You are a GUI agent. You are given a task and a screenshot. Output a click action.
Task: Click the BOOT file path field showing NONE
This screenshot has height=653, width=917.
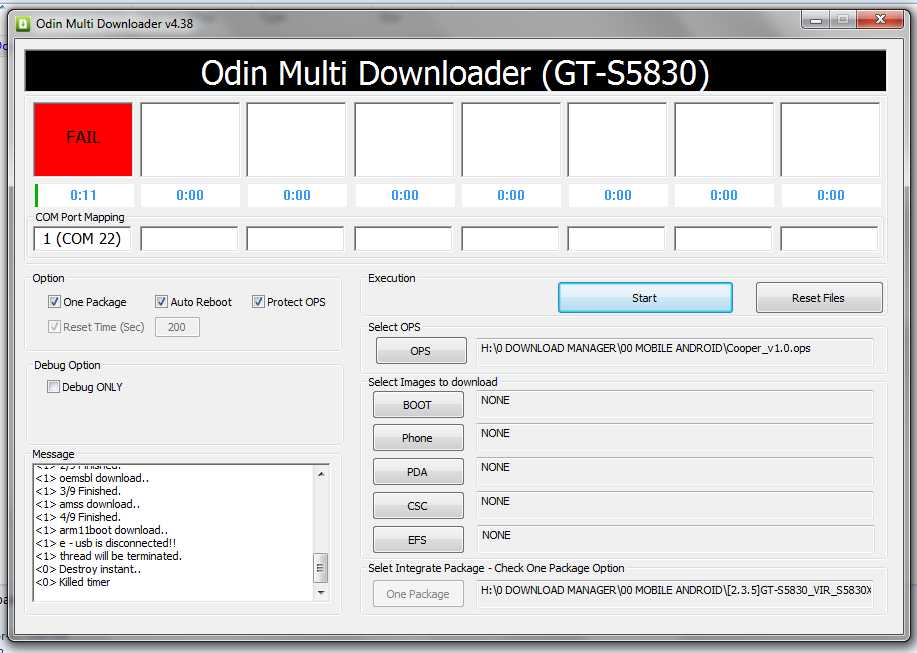pos(675,404)
